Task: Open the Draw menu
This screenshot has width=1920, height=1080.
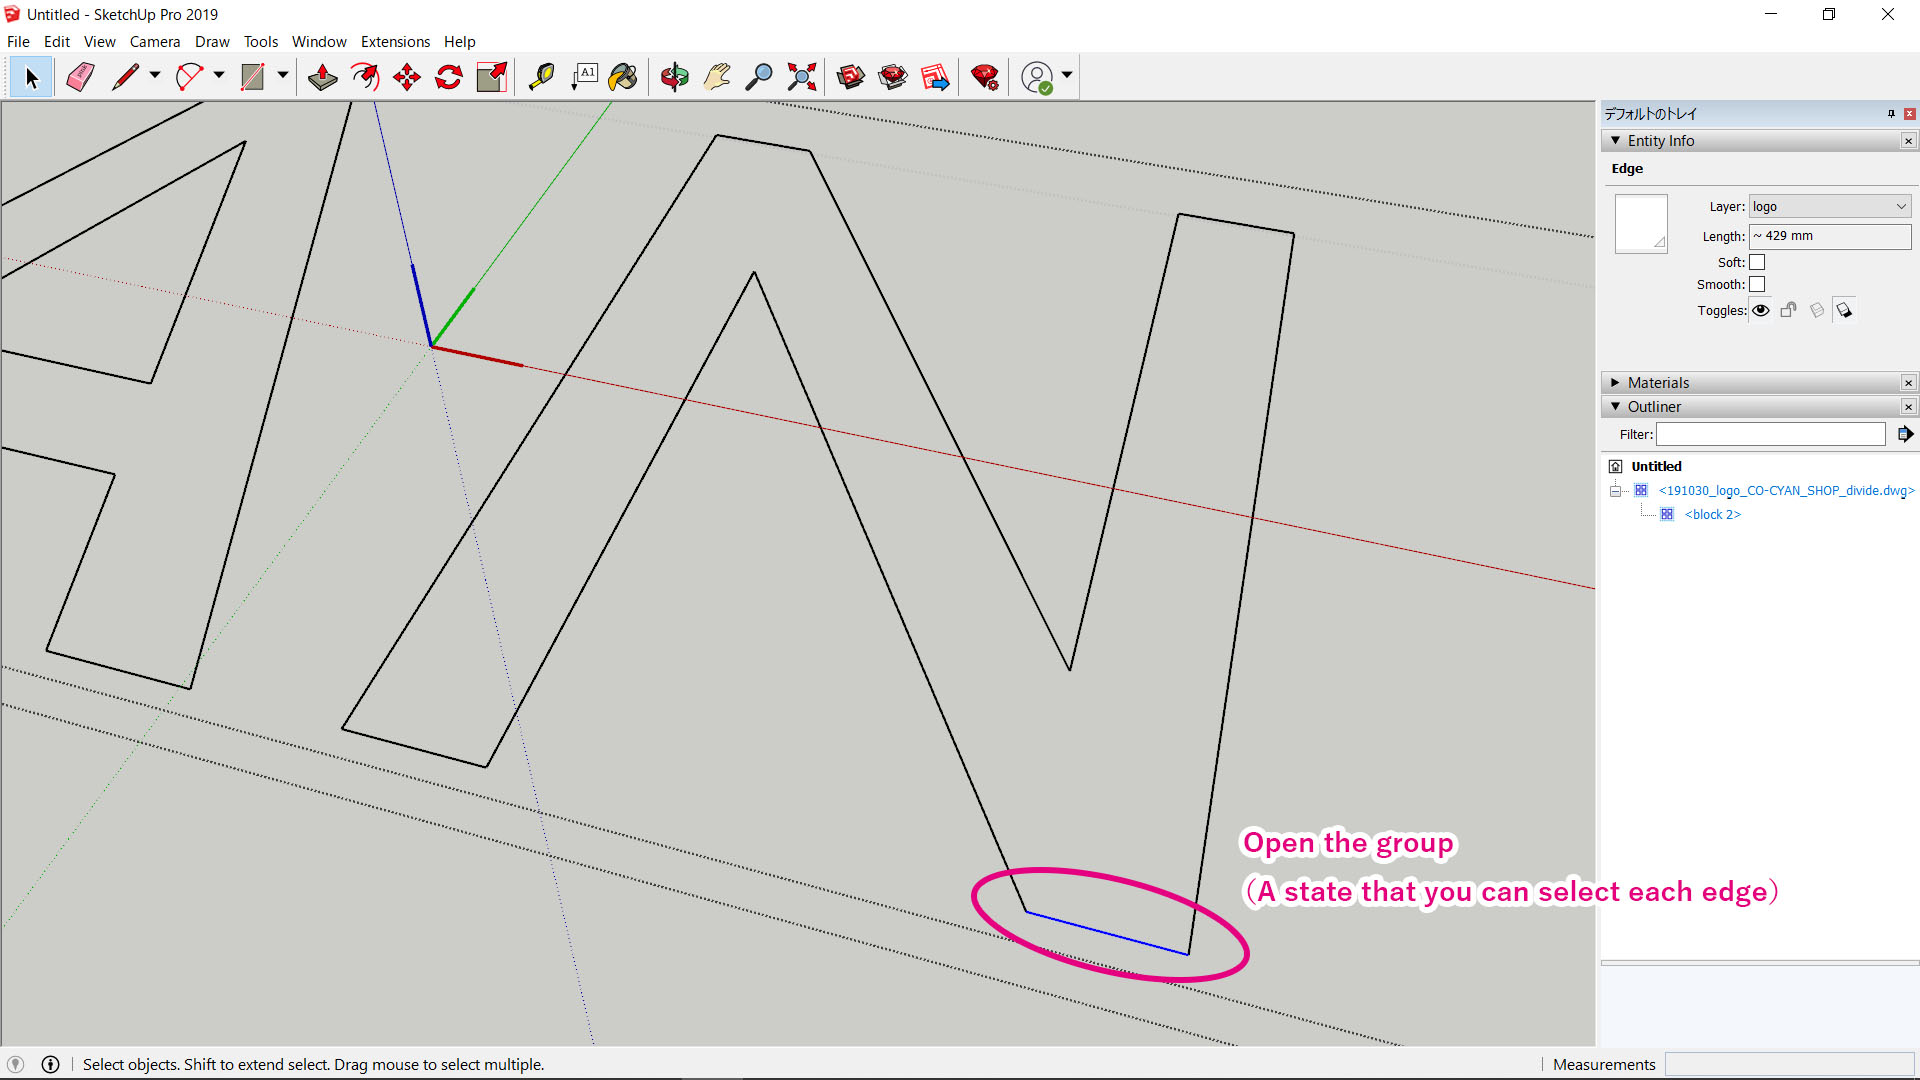Action: point(212,42)
